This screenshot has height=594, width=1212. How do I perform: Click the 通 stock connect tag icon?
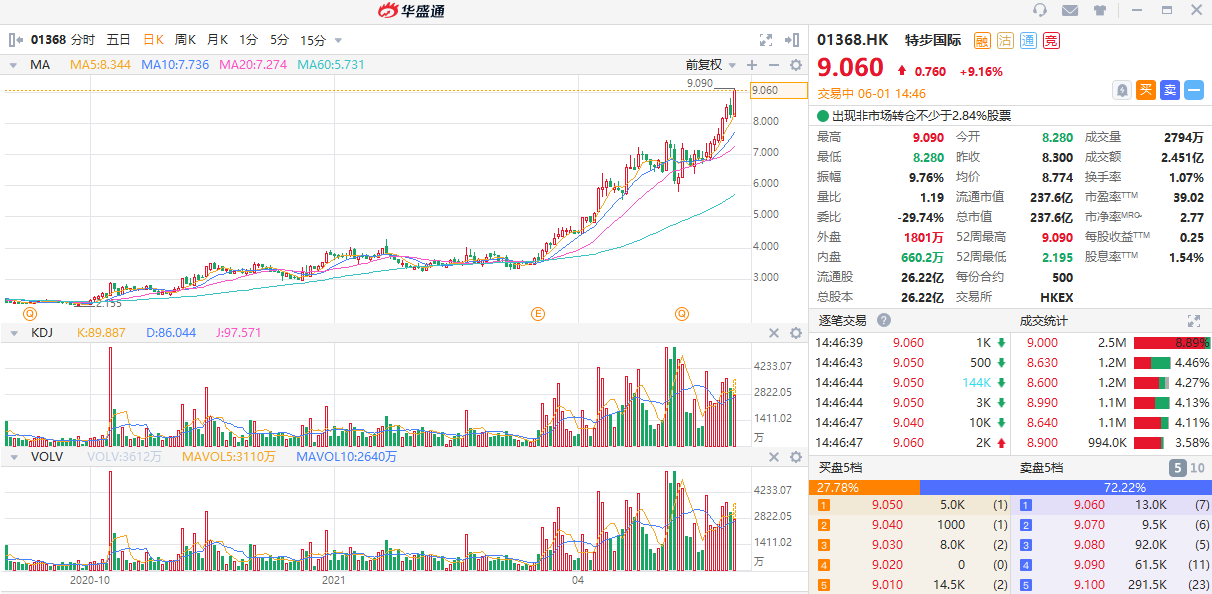pos(1028,41)
